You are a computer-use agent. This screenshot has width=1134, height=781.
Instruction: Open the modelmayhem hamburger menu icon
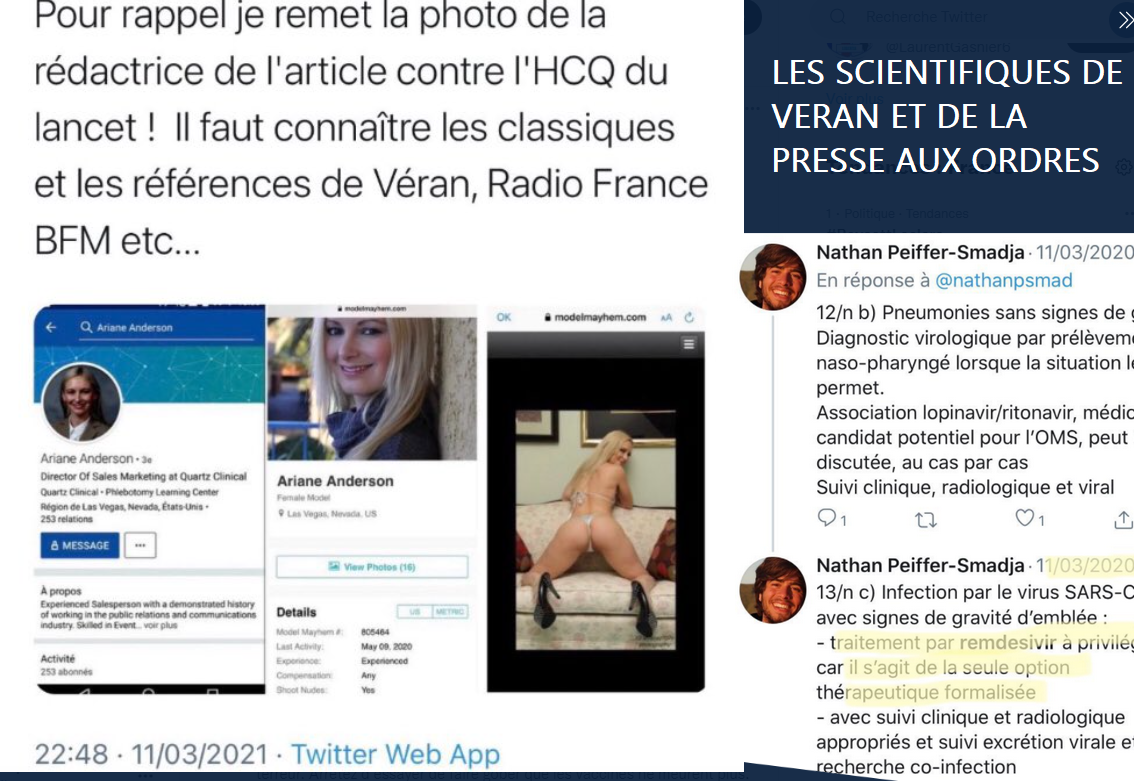(688, 344)
